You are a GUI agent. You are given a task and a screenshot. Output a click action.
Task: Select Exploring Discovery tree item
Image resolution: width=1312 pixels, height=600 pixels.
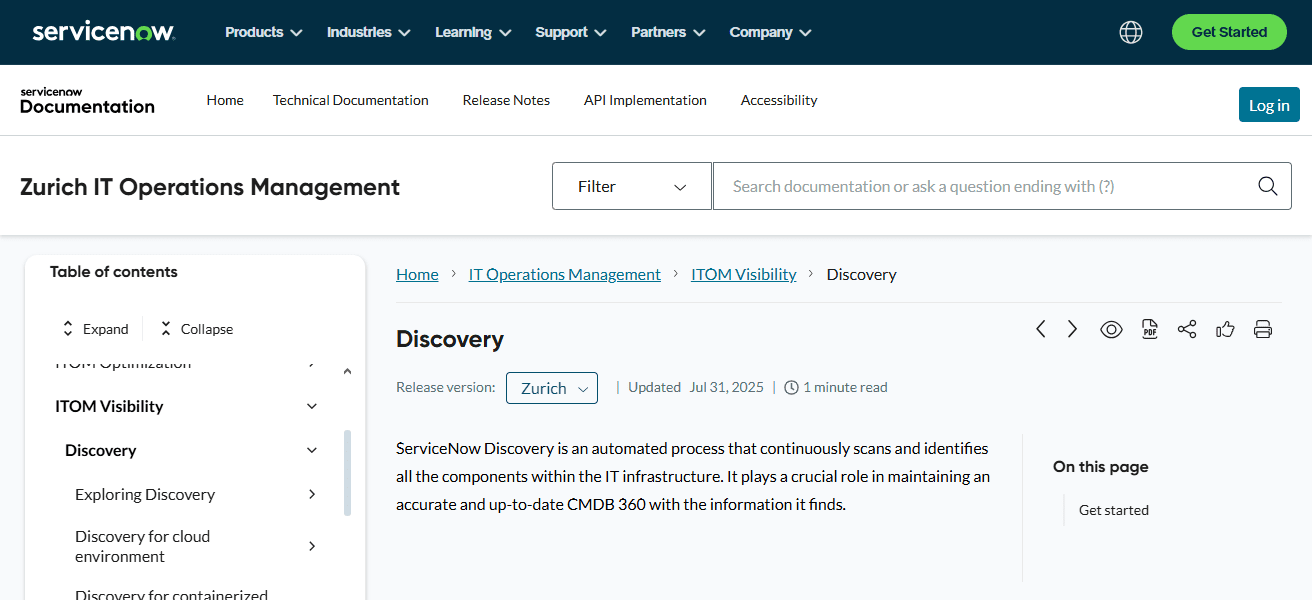pos(145,494)
